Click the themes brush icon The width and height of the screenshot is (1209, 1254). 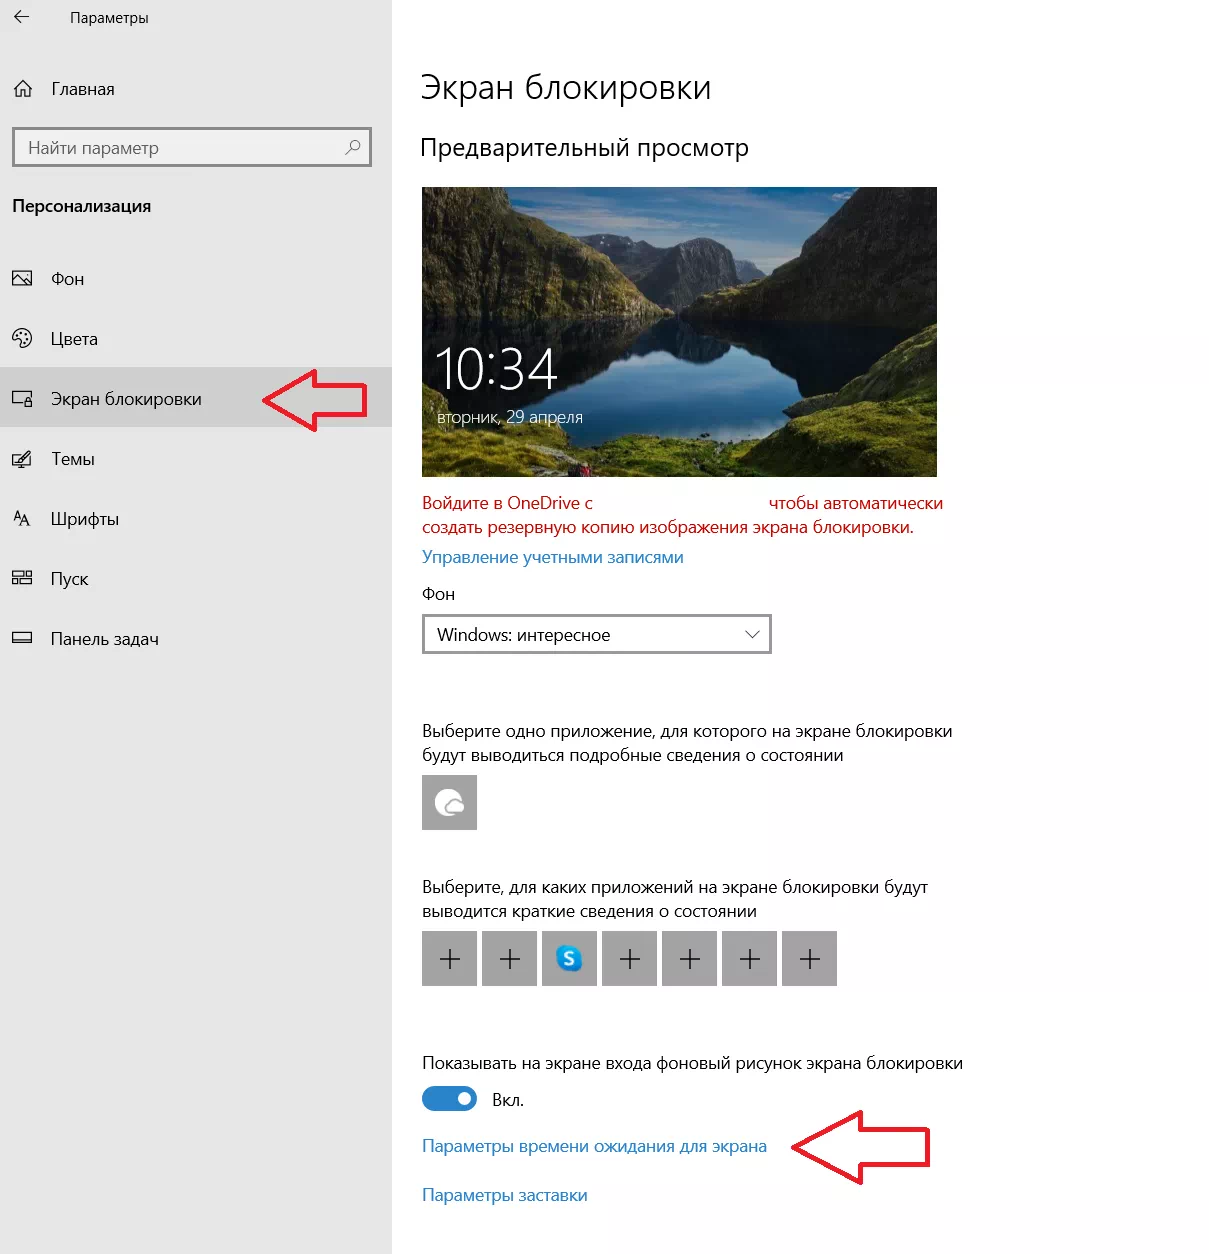coord(22,459)
